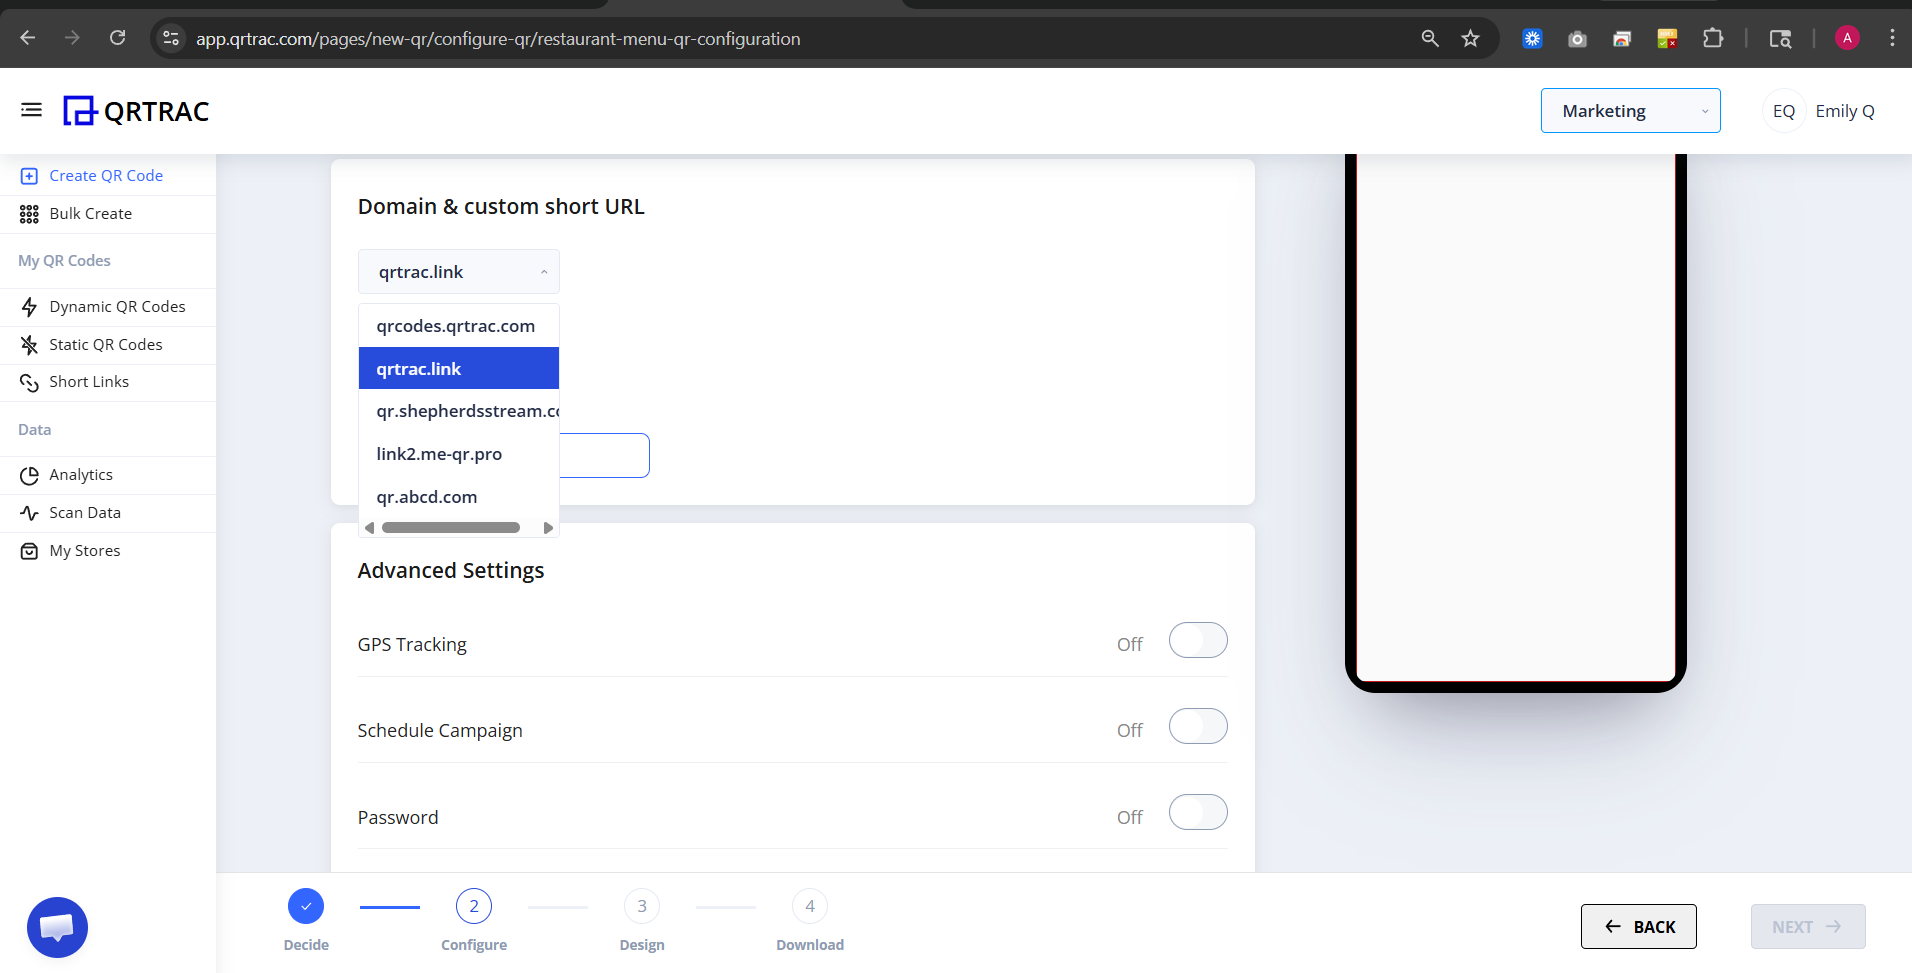This screenshot has height=973, width=1912.
Task: Open Static QR Codes section
Action: pos(105,344)
